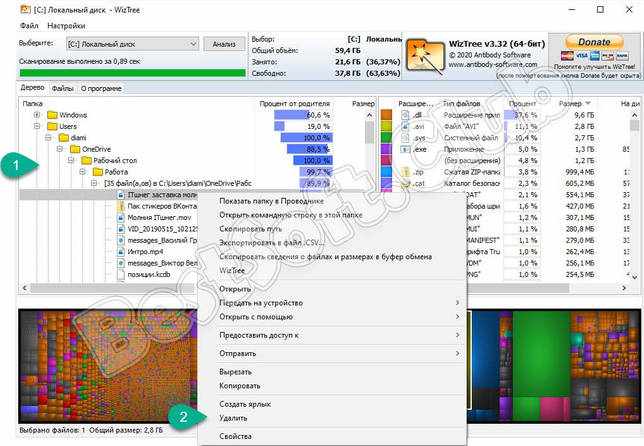Click the Windows folder icon in tree
644x446 pixels.
pos(52,115)
